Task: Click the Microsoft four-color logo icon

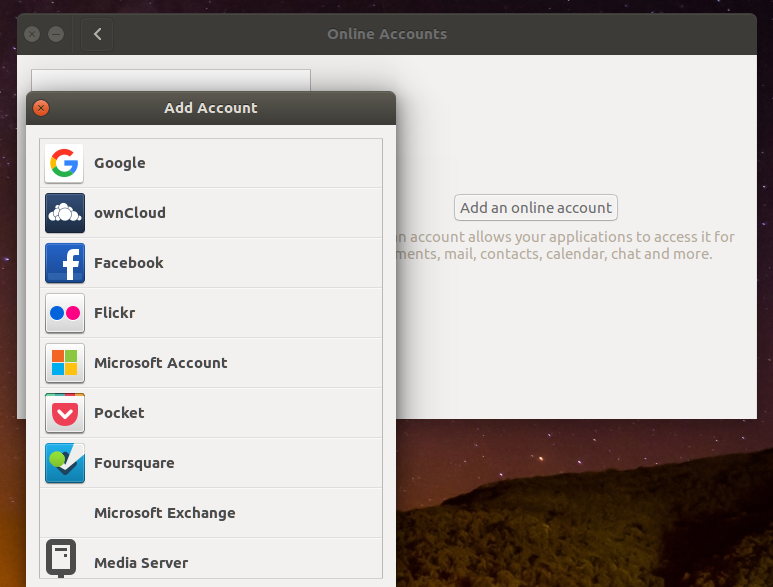Action: (65, 363)
